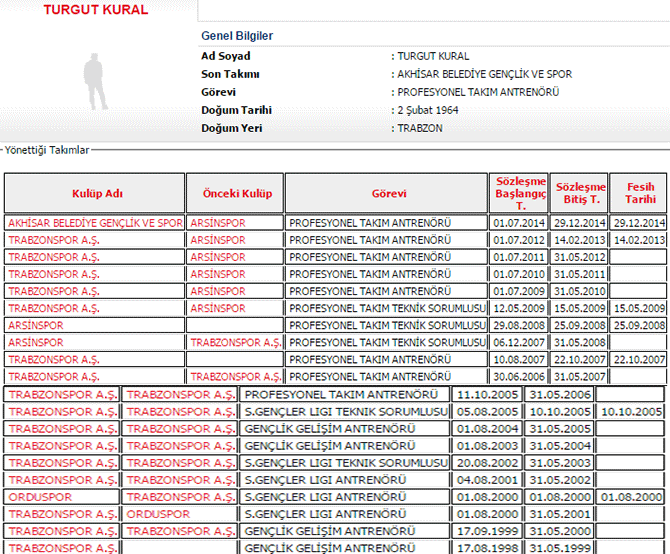Click the Sözleşme Bitiş T. column header
The image size is (670, 554).
click(580, 193)
